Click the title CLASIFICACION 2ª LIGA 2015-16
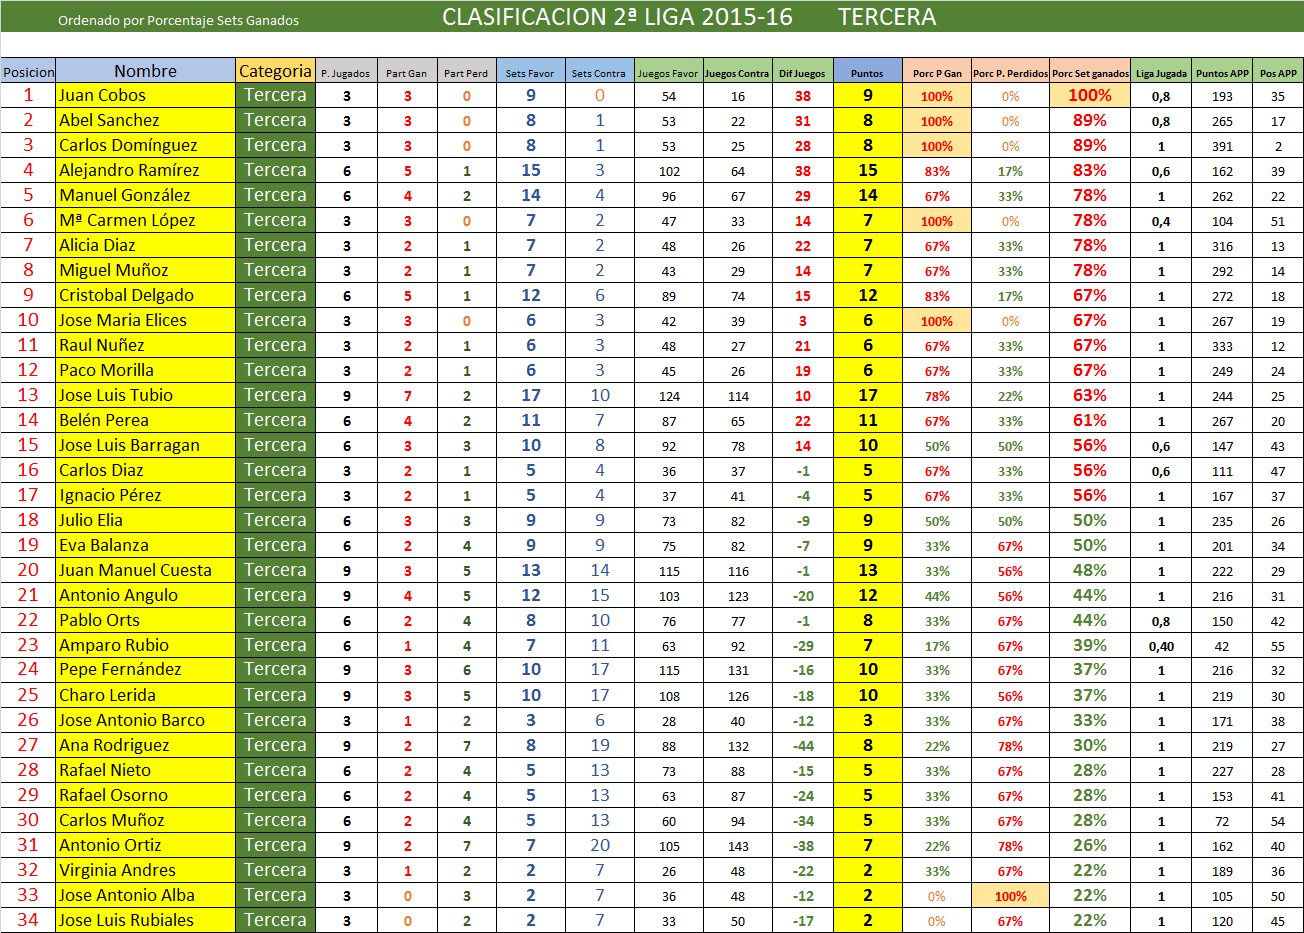 pyautogui.click(x=617, y=17)
